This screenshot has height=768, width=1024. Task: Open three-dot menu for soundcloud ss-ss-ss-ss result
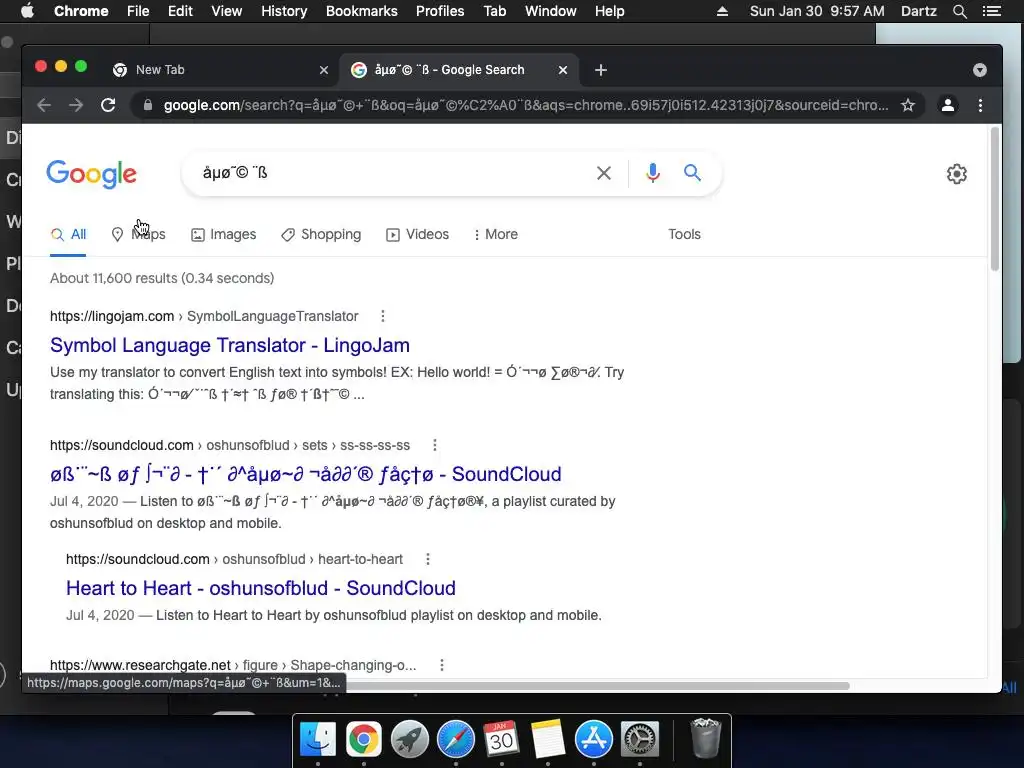[x=435, y=445]
